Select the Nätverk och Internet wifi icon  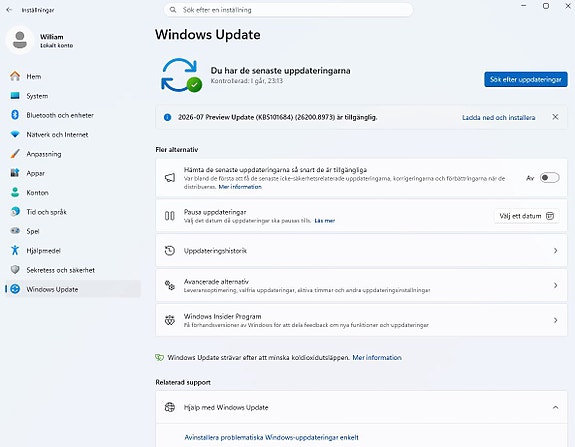(15, 134)
